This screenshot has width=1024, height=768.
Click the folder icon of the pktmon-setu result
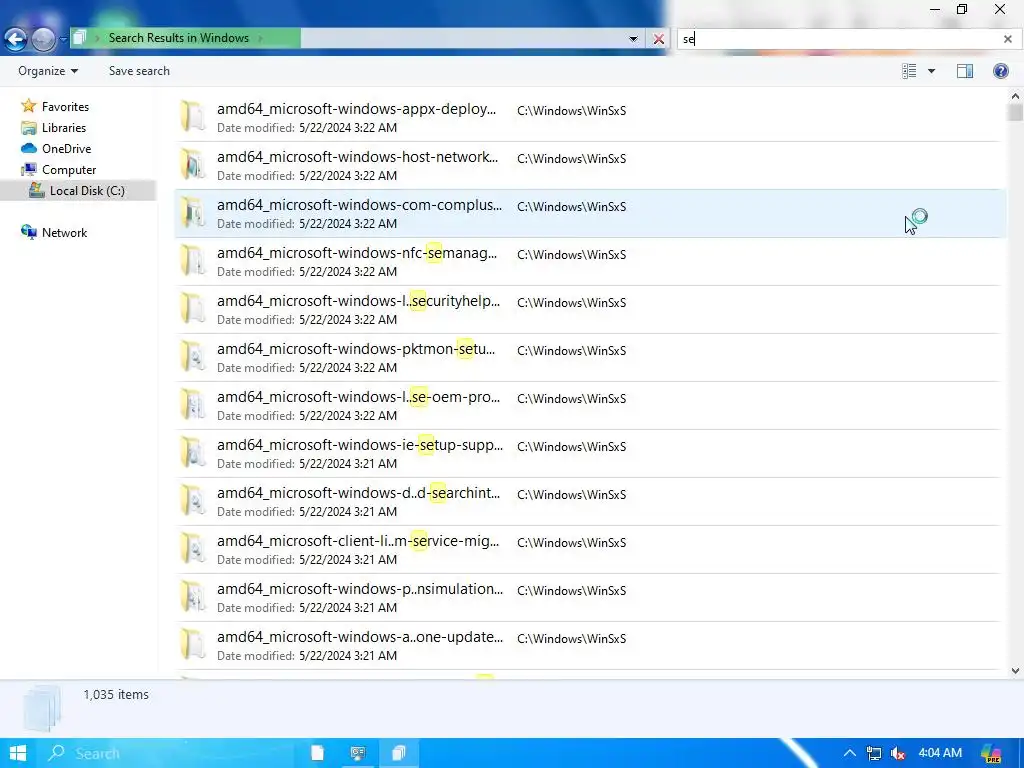(x=193, y=357)
